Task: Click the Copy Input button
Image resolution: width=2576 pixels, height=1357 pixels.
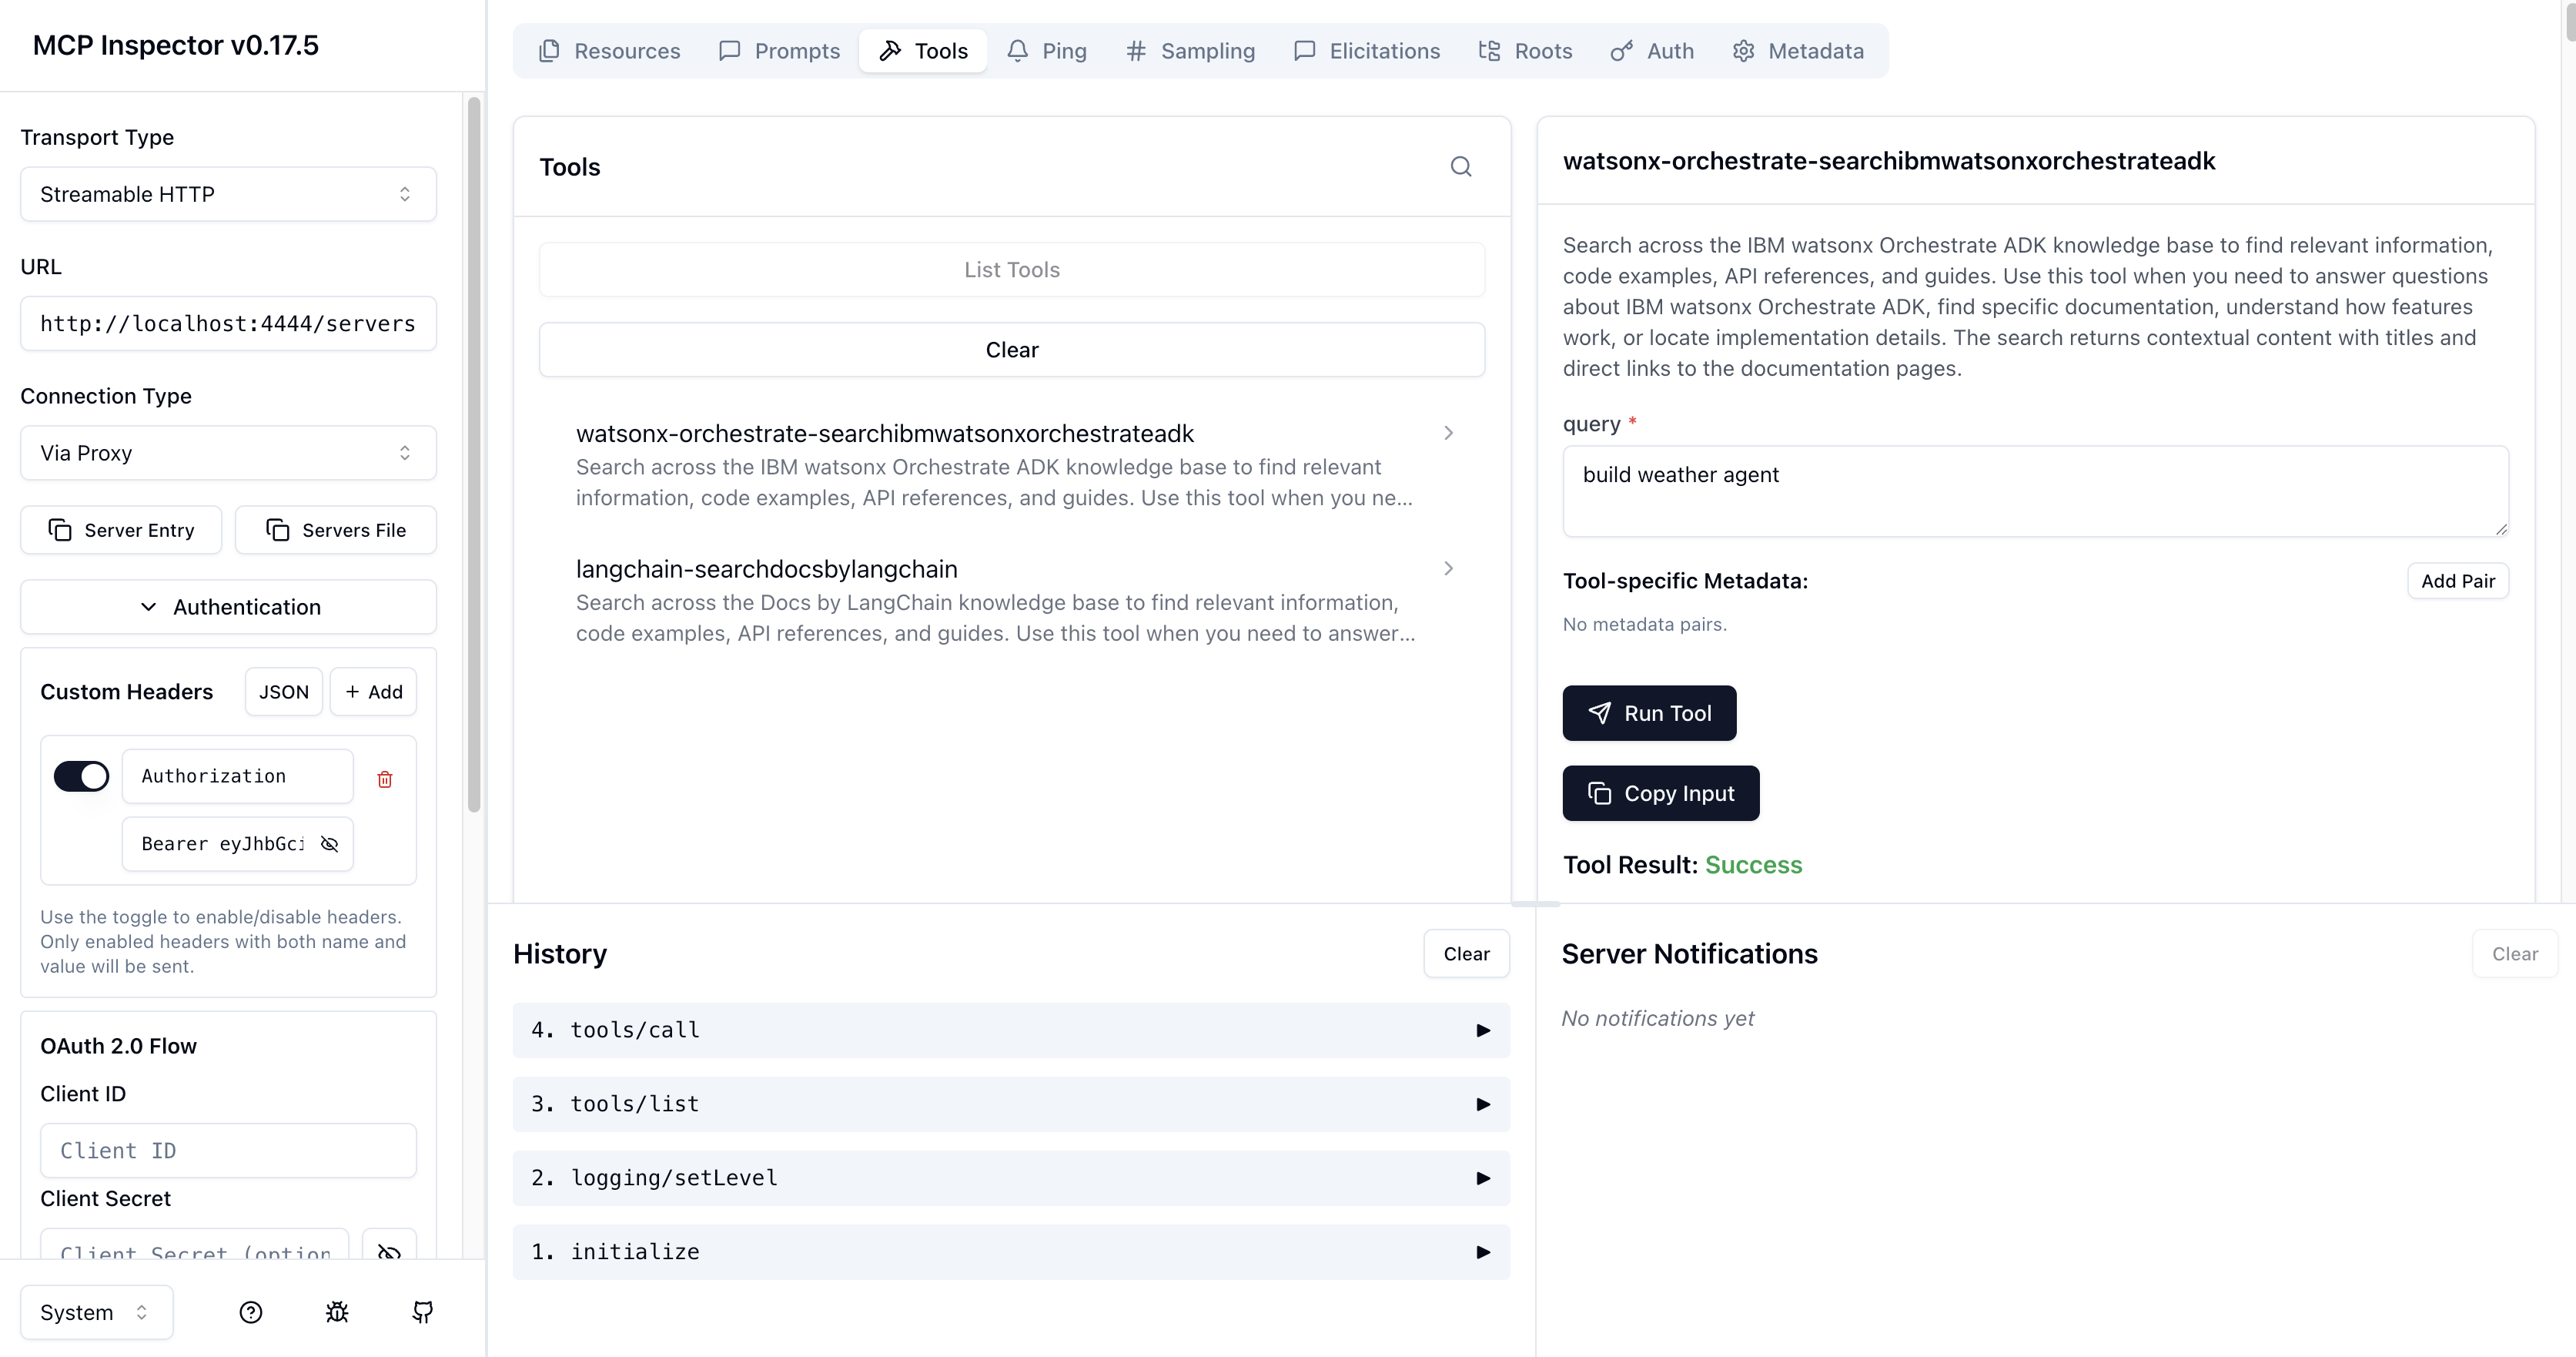Action: click(x=1660, y=793)
